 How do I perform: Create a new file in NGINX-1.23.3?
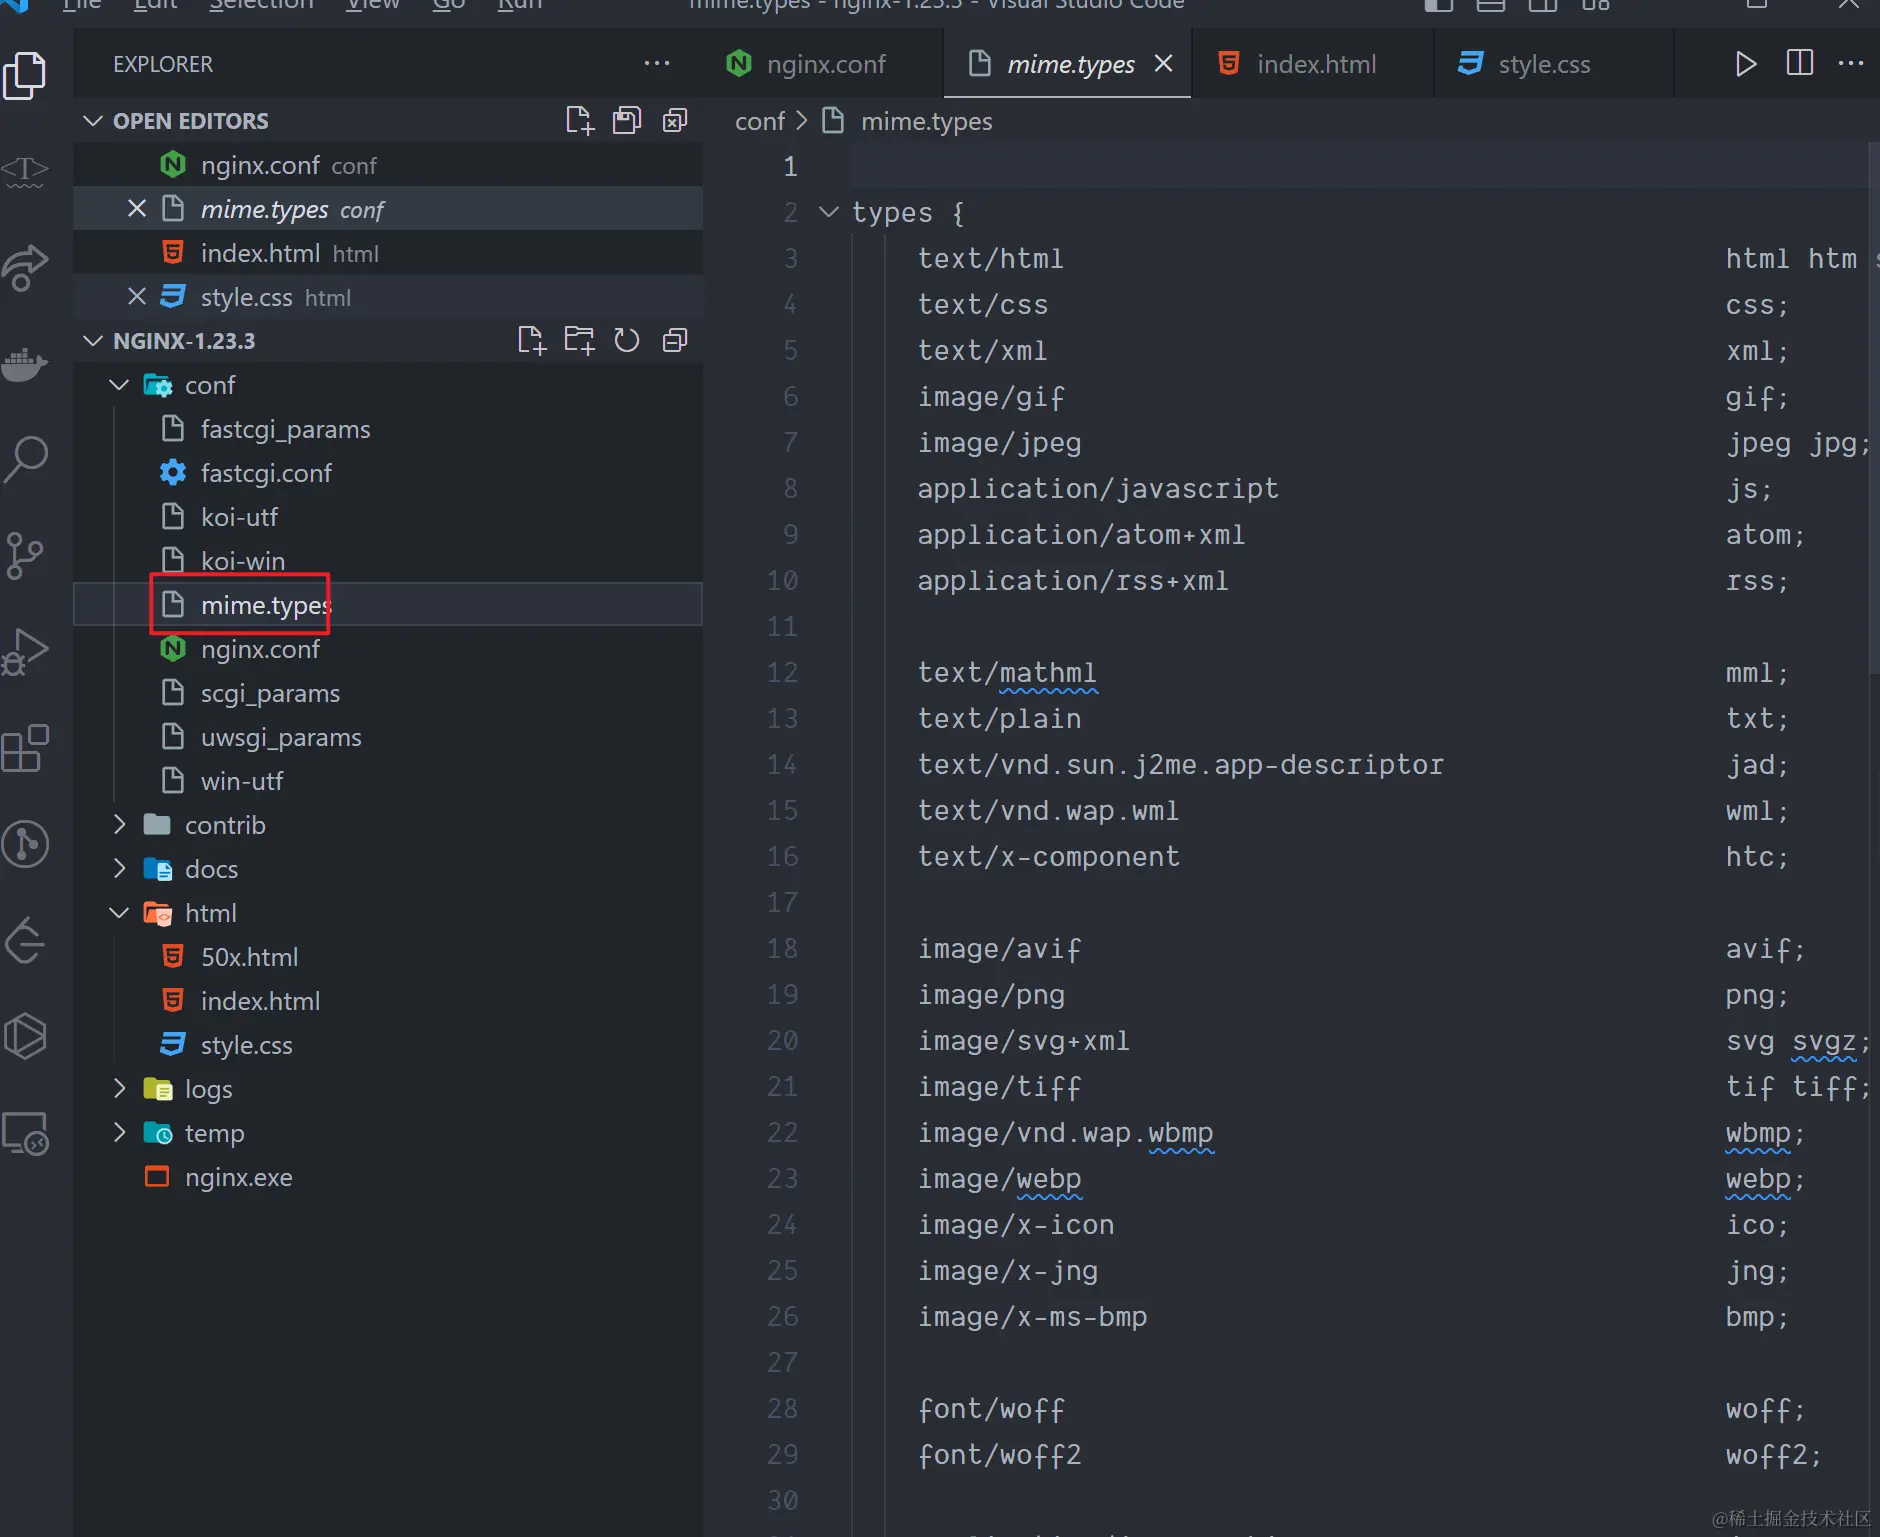531,340
